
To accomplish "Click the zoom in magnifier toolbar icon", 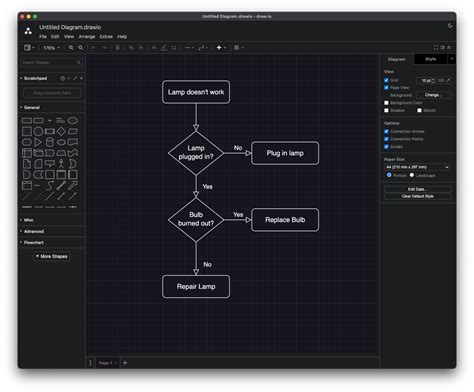I will pyautogui.click(x=71, y=48).
